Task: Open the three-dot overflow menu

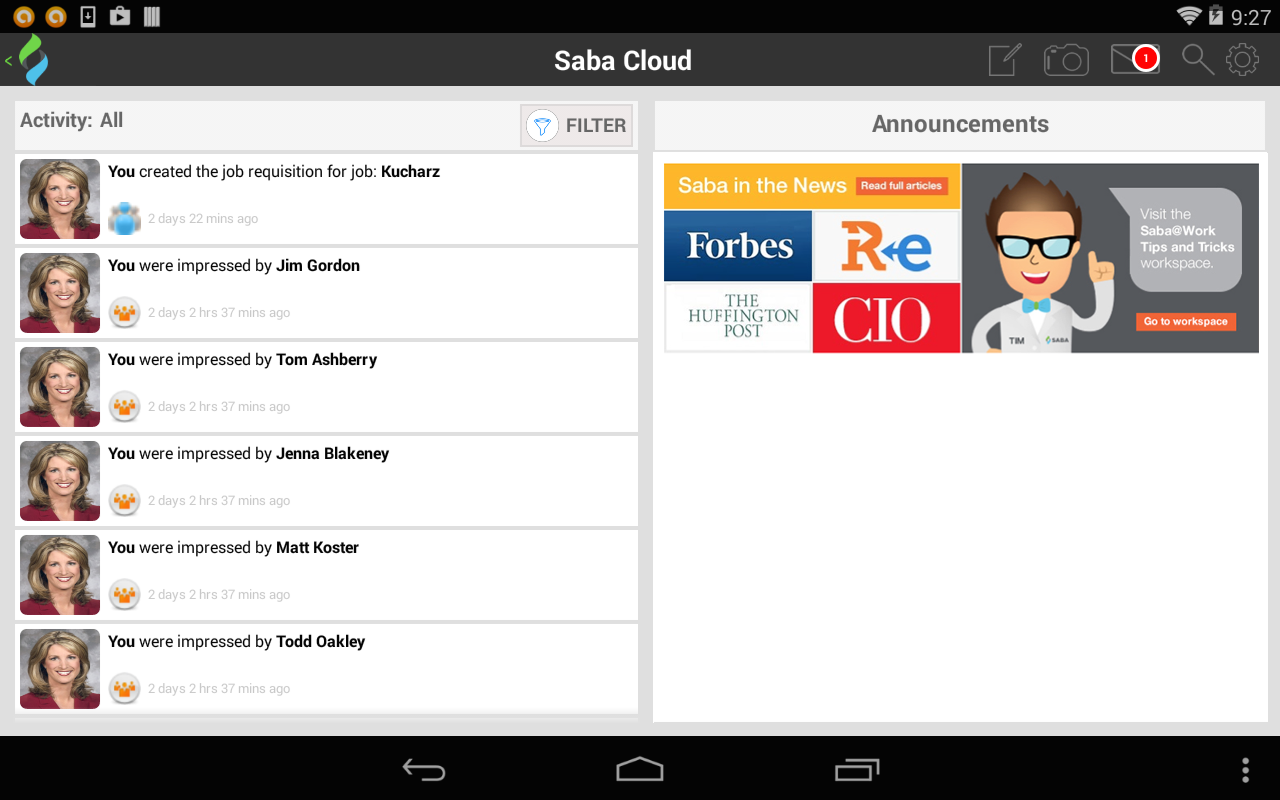Action: 1245,769
